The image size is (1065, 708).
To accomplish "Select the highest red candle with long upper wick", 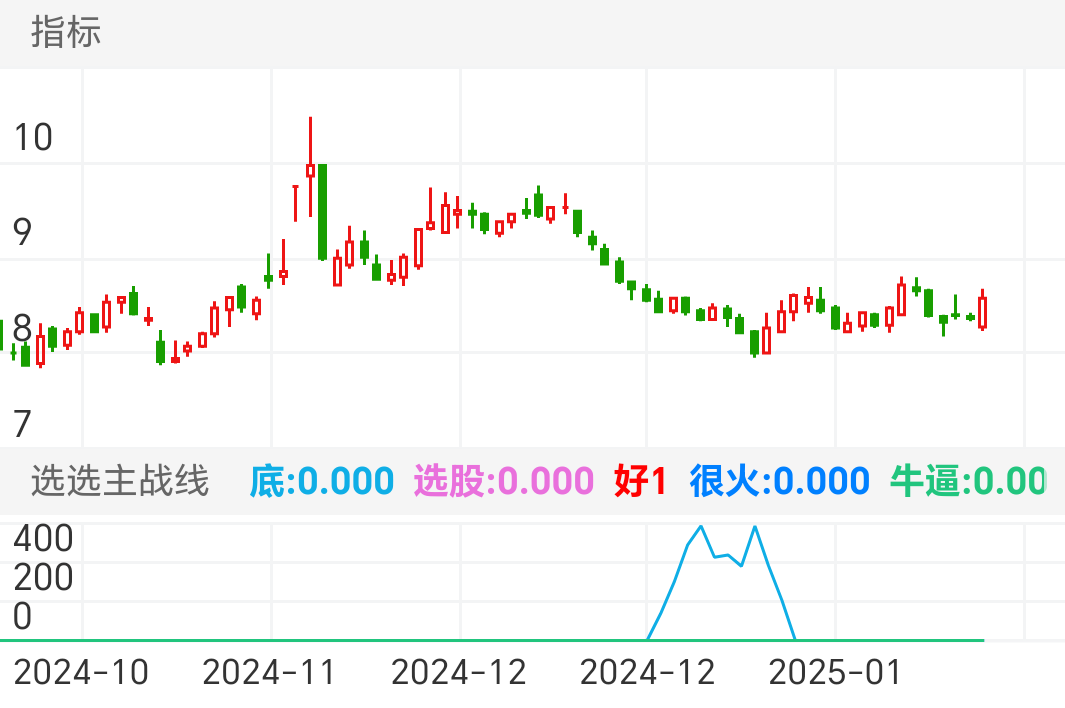I will pyautogui.click(x=310, y=170).
